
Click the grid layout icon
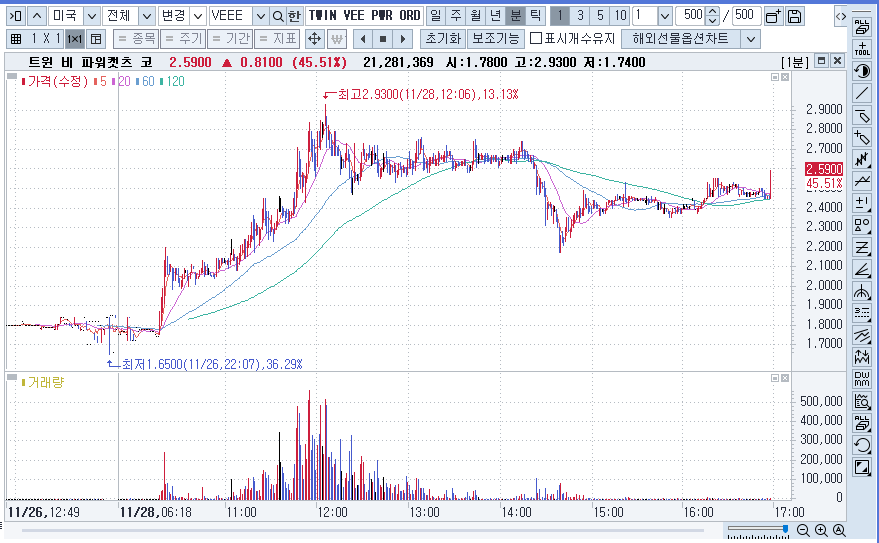[15, 39]
